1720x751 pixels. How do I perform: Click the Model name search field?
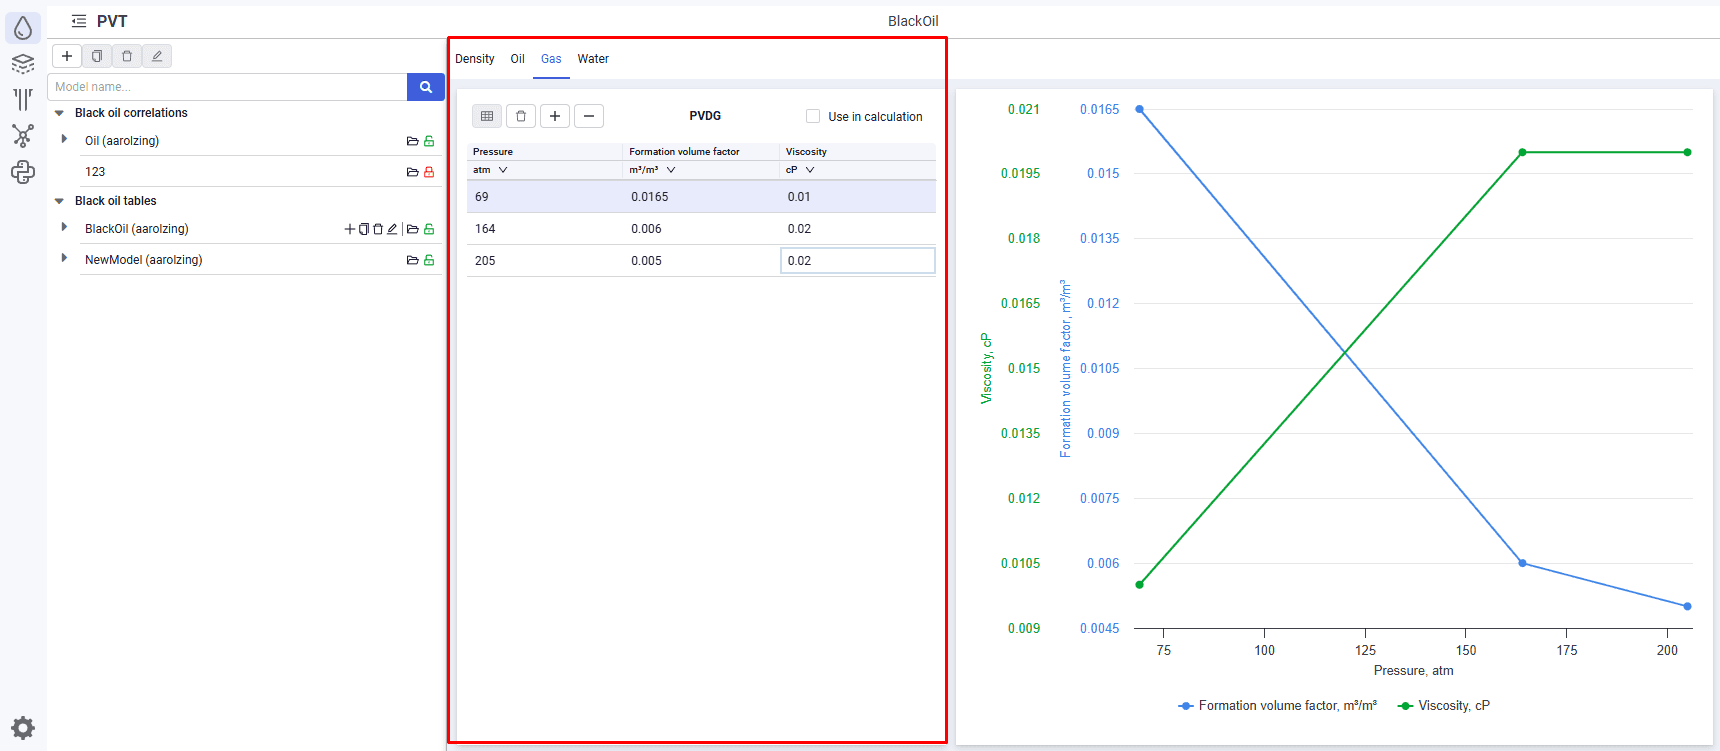[227, 87]
